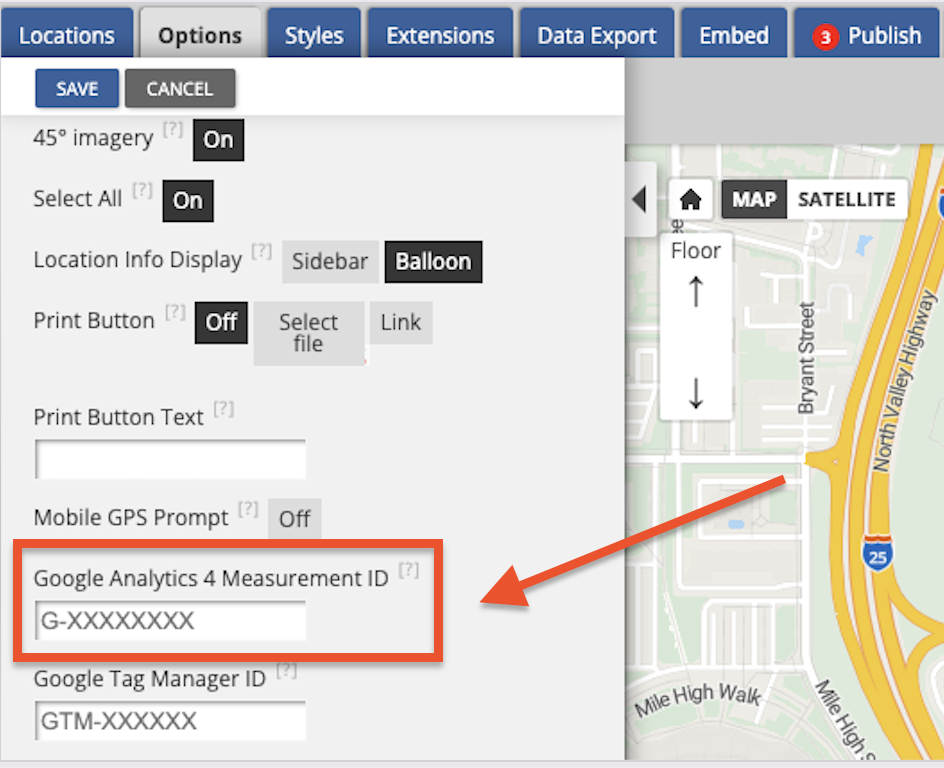The image size is (944, 768).
Task: Go up a floor with the up arrow
Action: (696, 292)
